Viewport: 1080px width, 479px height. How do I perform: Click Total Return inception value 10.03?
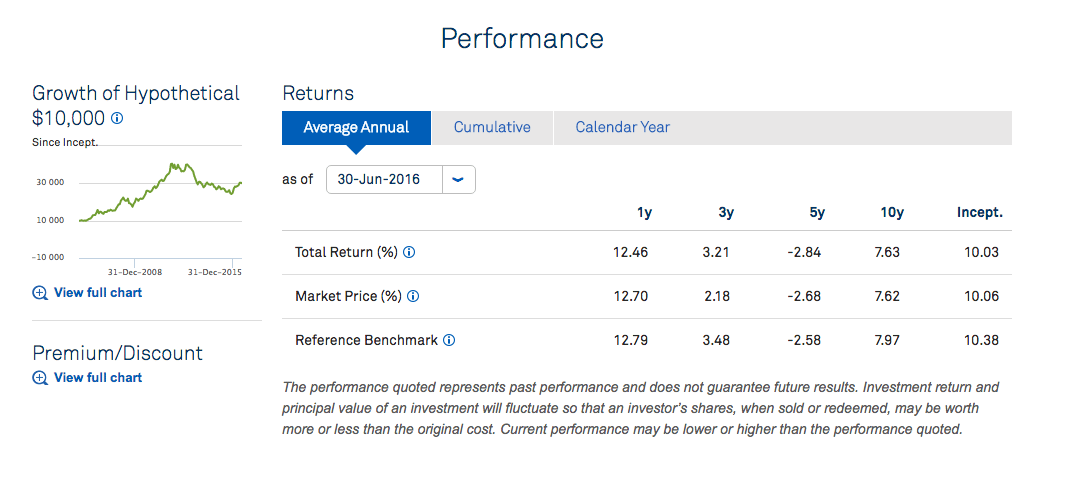[x=981, y=252]
